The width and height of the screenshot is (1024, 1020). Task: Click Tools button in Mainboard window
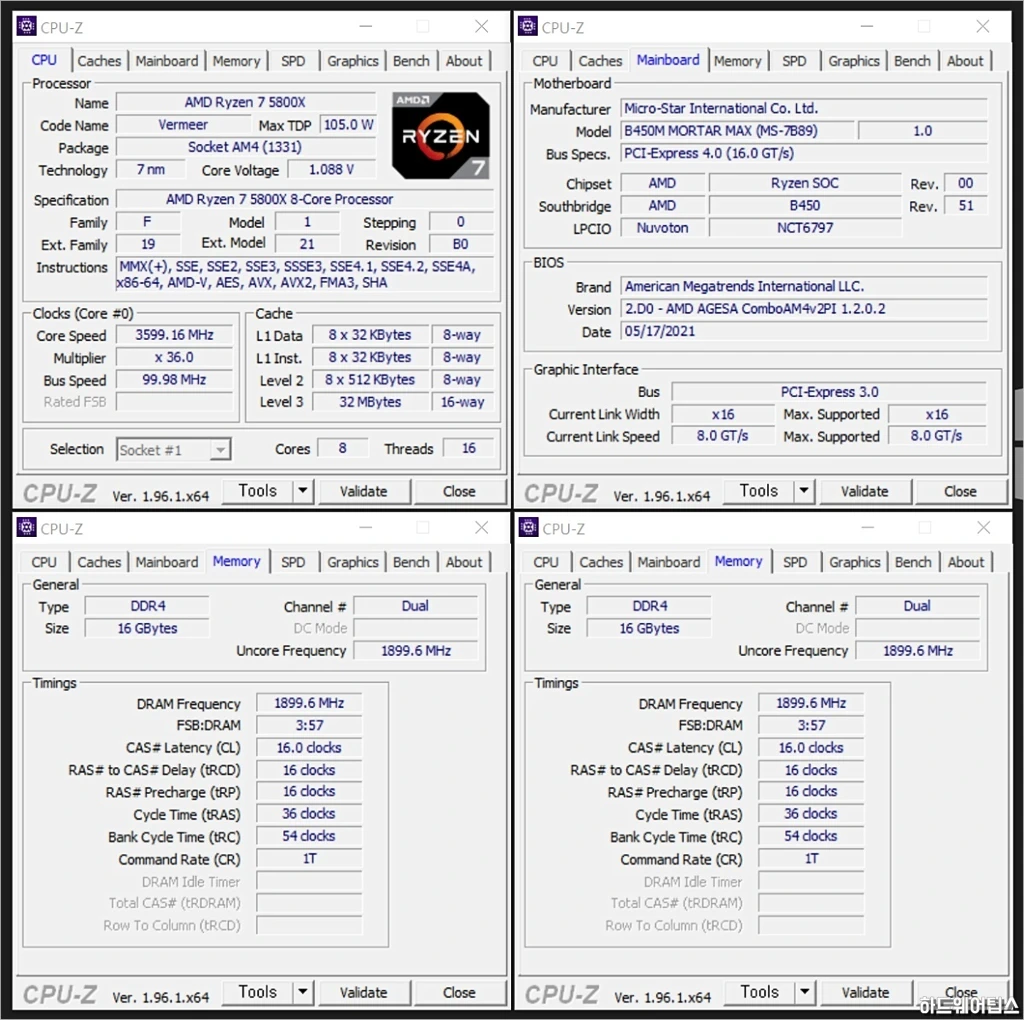[759, 490]
